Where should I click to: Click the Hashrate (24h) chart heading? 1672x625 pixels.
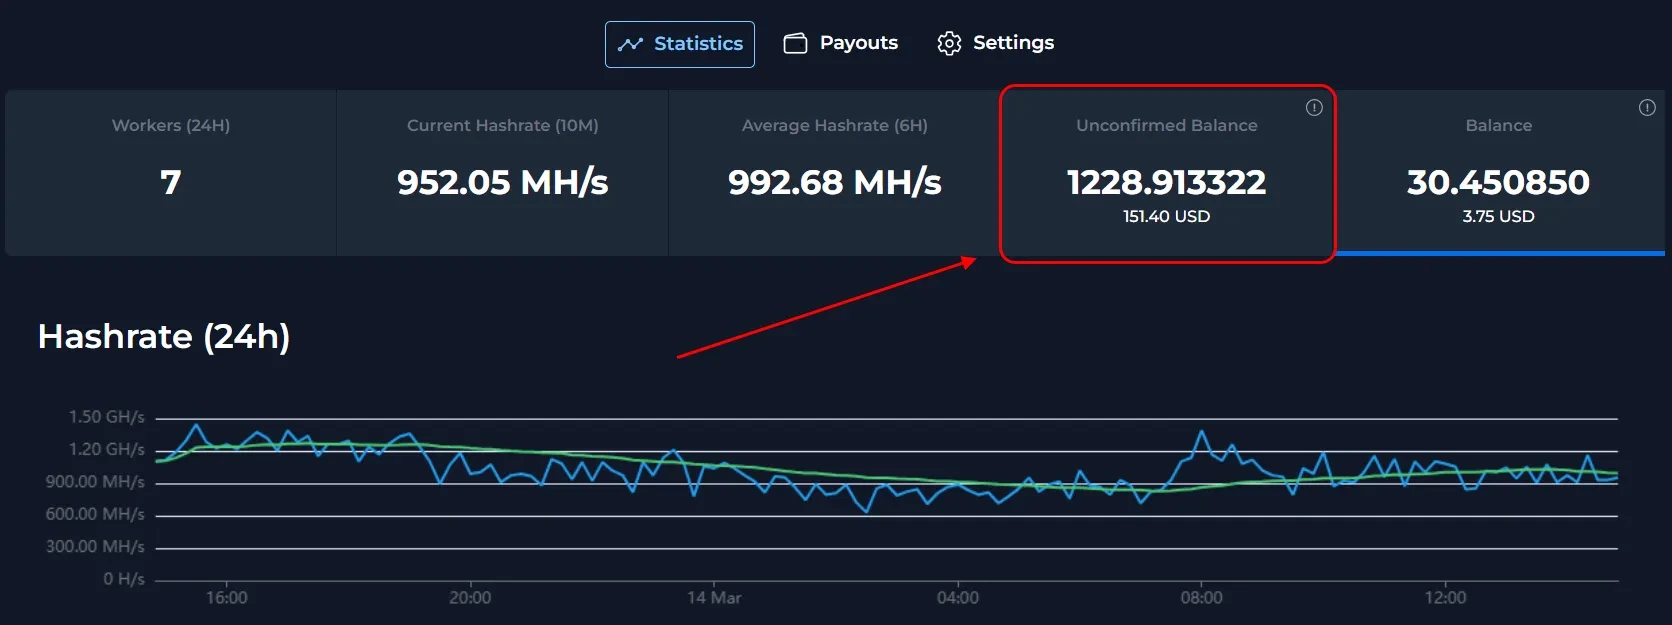pos(164,337)
